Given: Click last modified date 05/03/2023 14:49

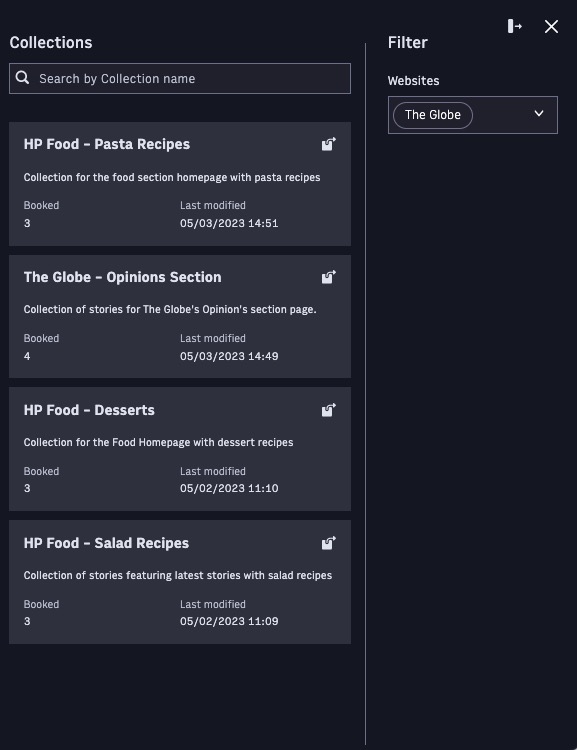Looking at the screenshot, I should [229, 356].
